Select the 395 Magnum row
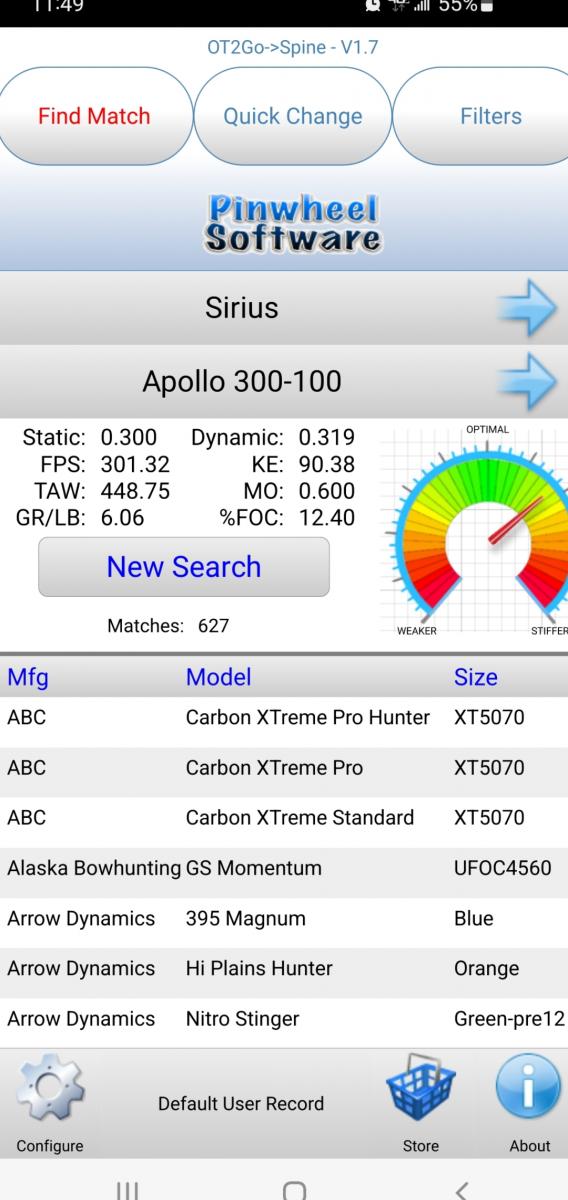 point(284,918)
